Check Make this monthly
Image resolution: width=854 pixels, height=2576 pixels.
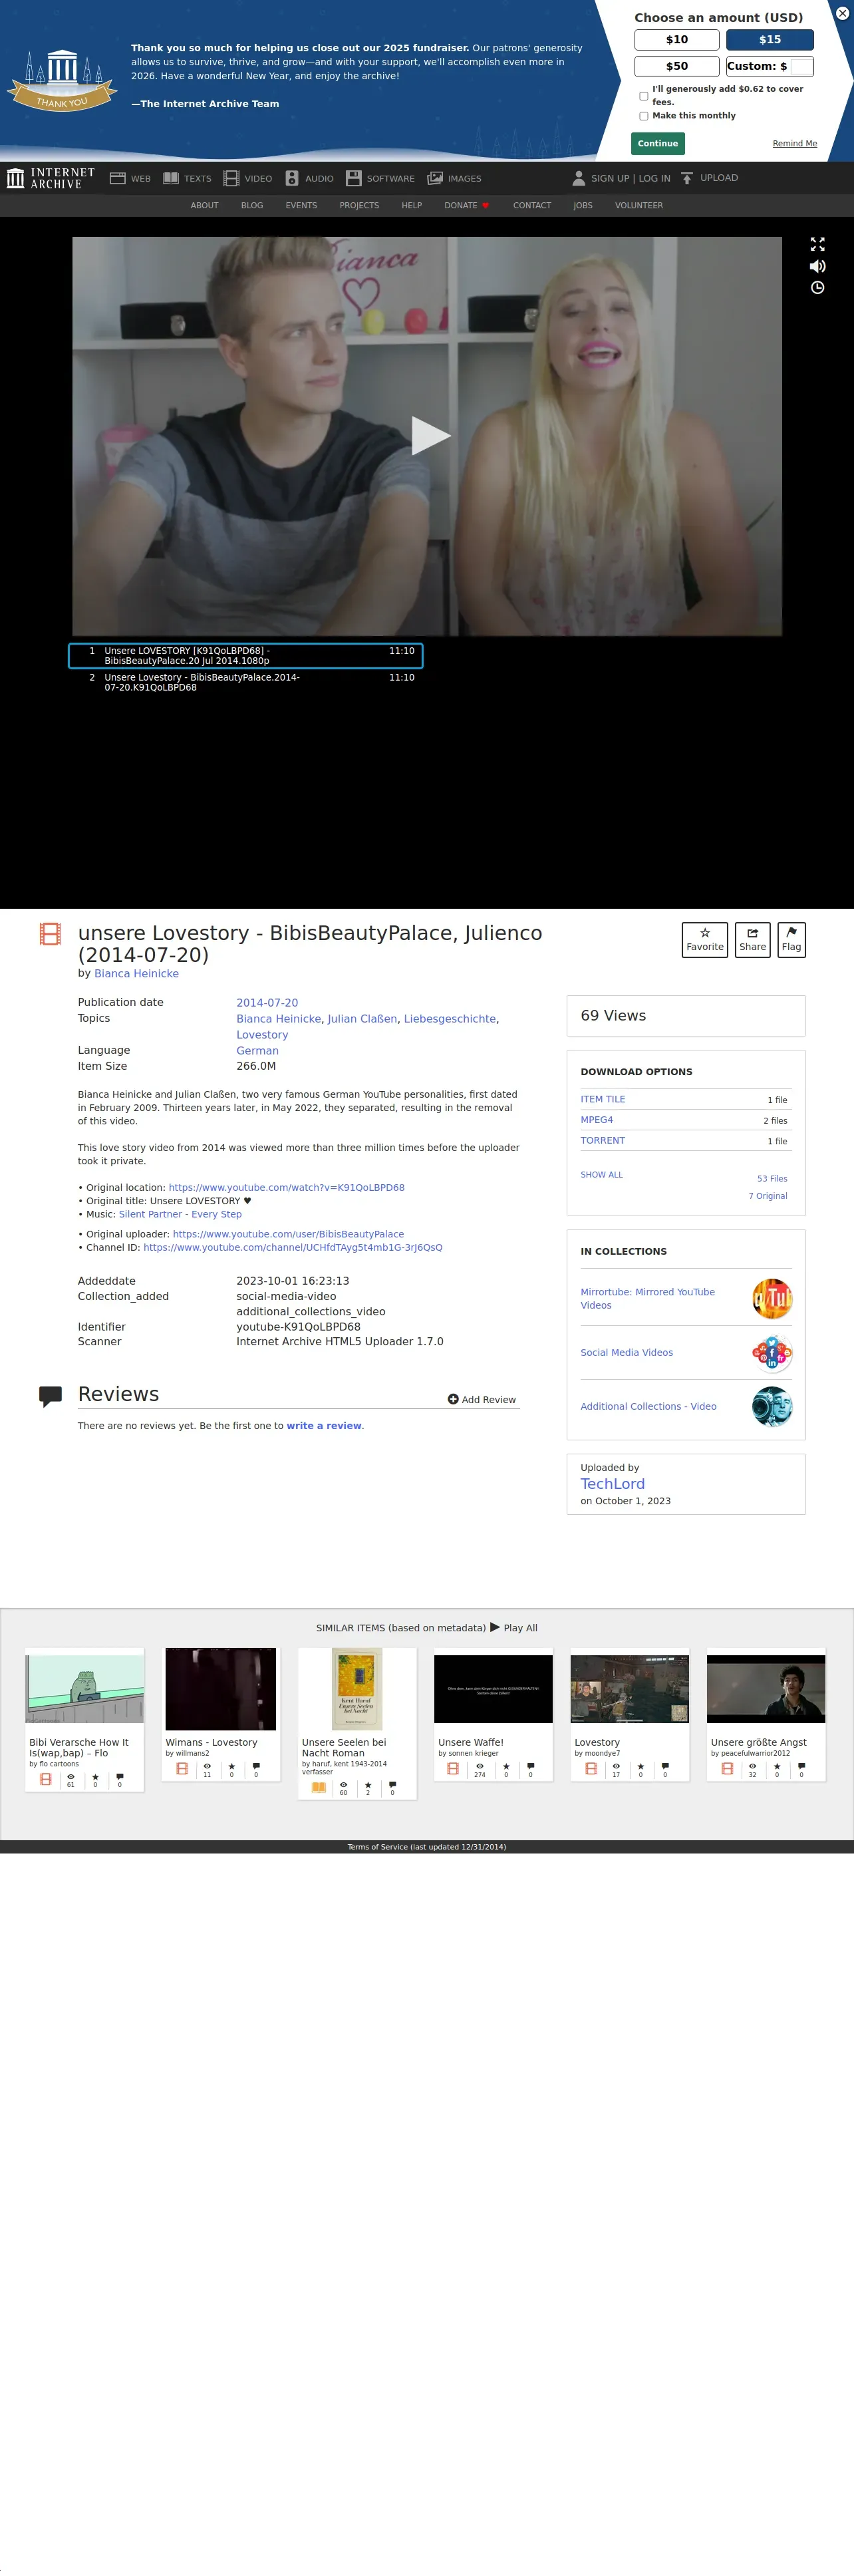coord(644,116)
